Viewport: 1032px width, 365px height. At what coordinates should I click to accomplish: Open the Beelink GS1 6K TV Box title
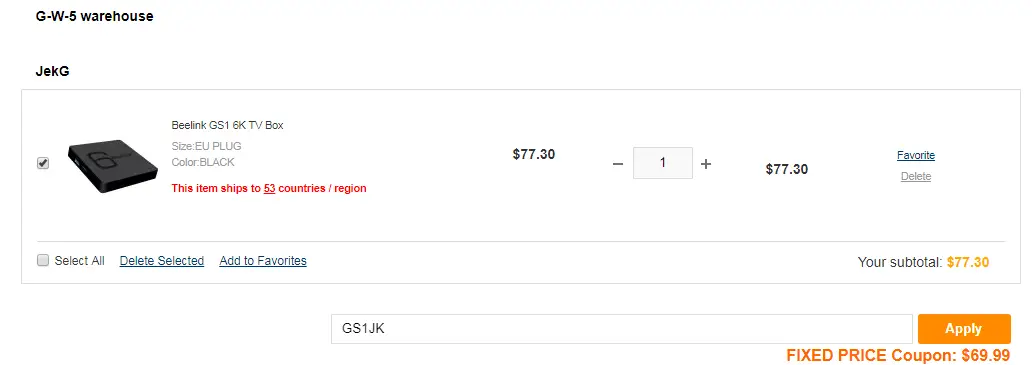[227, 125]
